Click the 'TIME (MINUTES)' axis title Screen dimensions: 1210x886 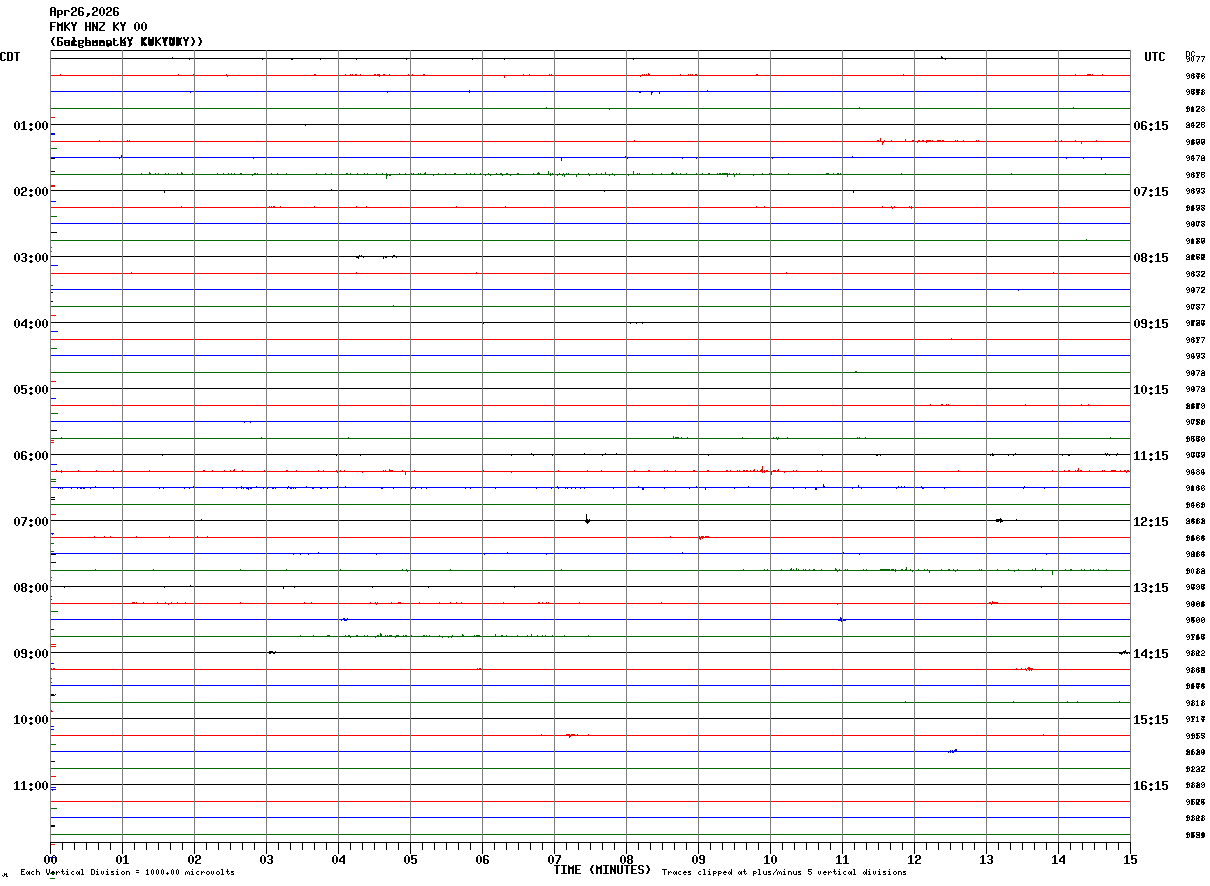602,870
